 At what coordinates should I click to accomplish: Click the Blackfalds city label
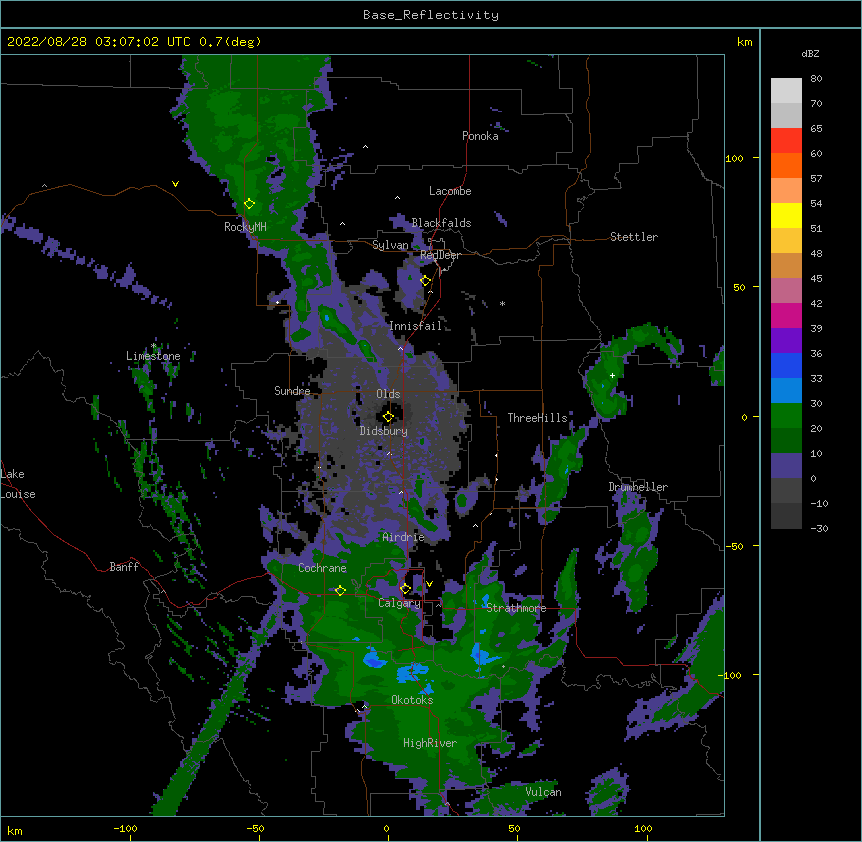click(441, 223)
